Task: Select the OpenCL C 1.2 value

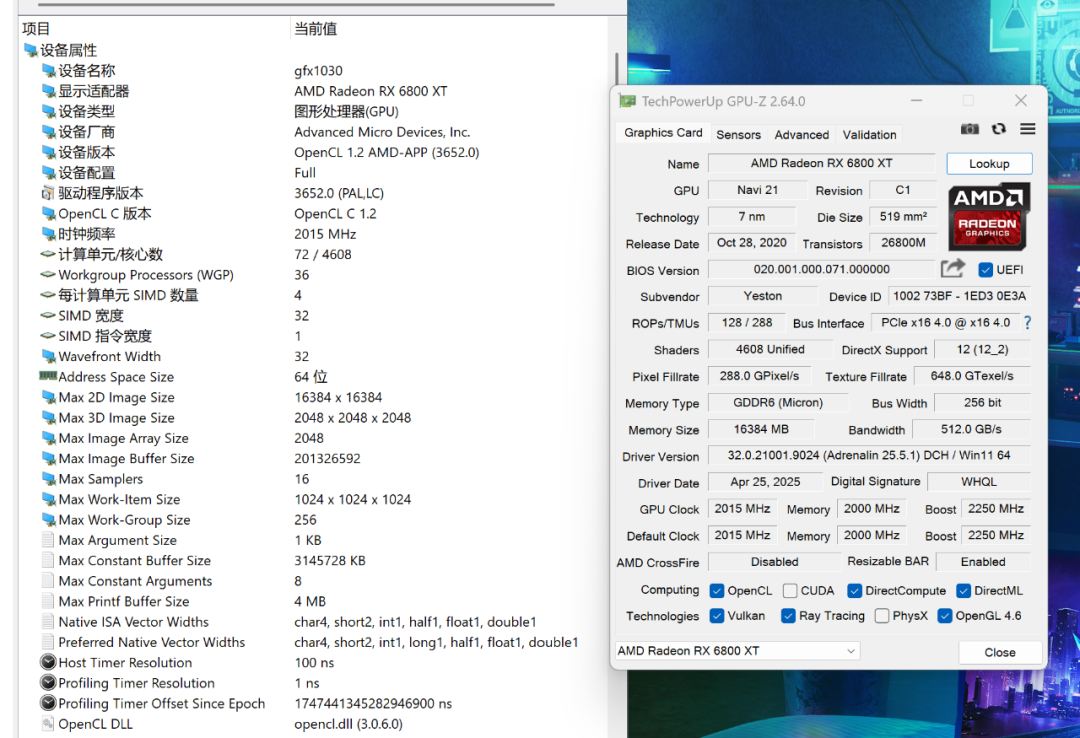Action: click(x=335, y=214)
